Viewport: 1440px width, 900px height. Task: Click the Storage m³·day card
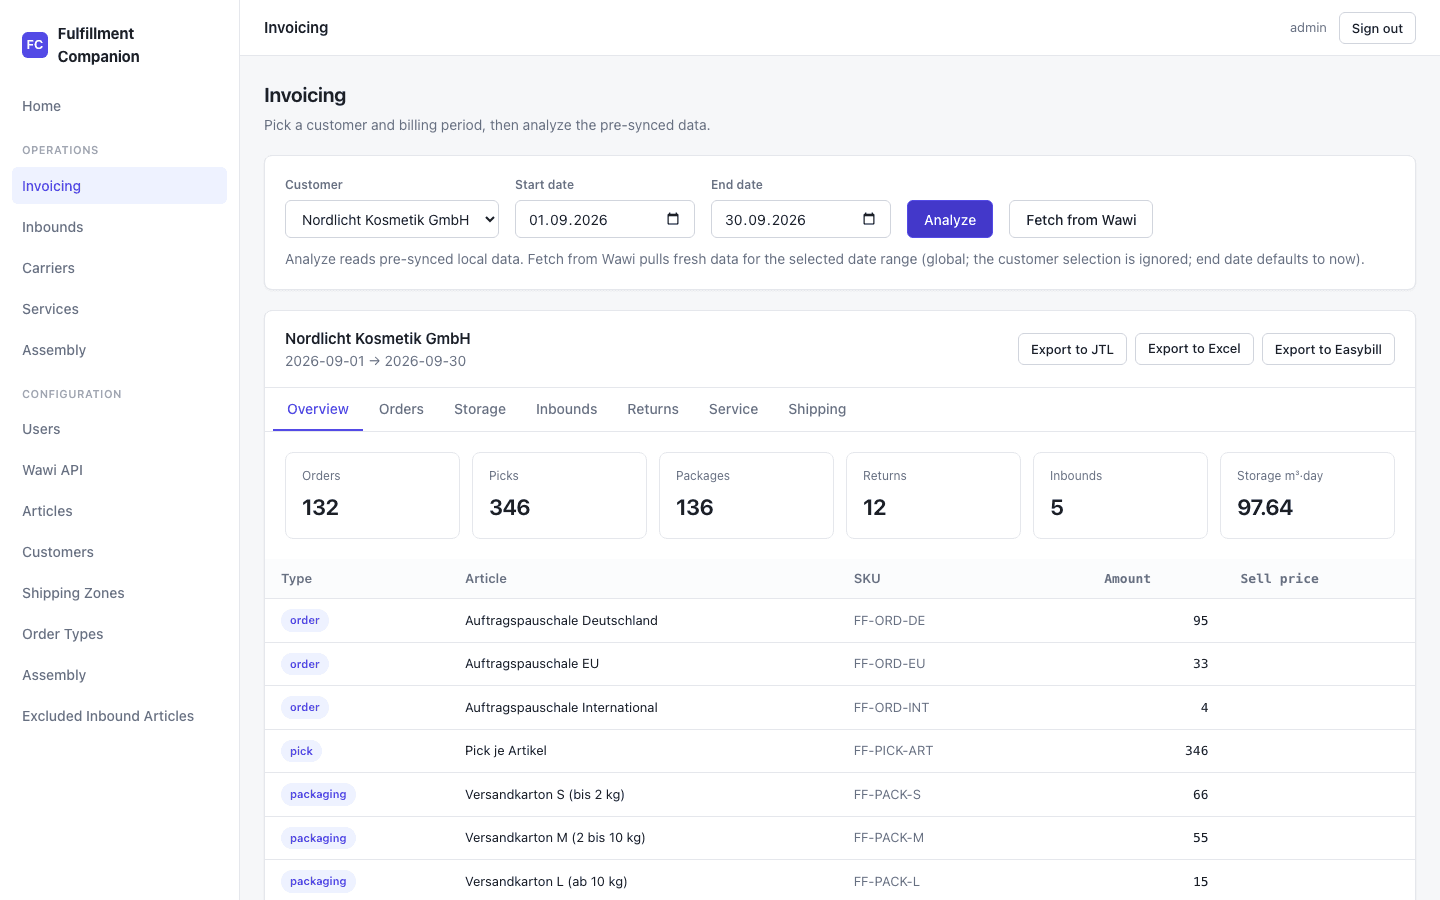[1307, 495]
